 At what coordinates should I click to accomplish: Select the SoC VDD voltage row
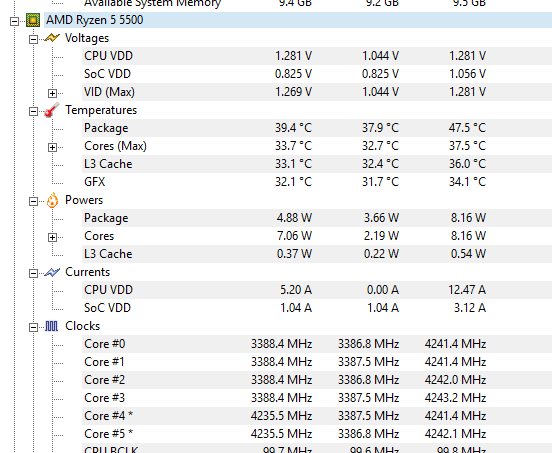pos(317,74)
